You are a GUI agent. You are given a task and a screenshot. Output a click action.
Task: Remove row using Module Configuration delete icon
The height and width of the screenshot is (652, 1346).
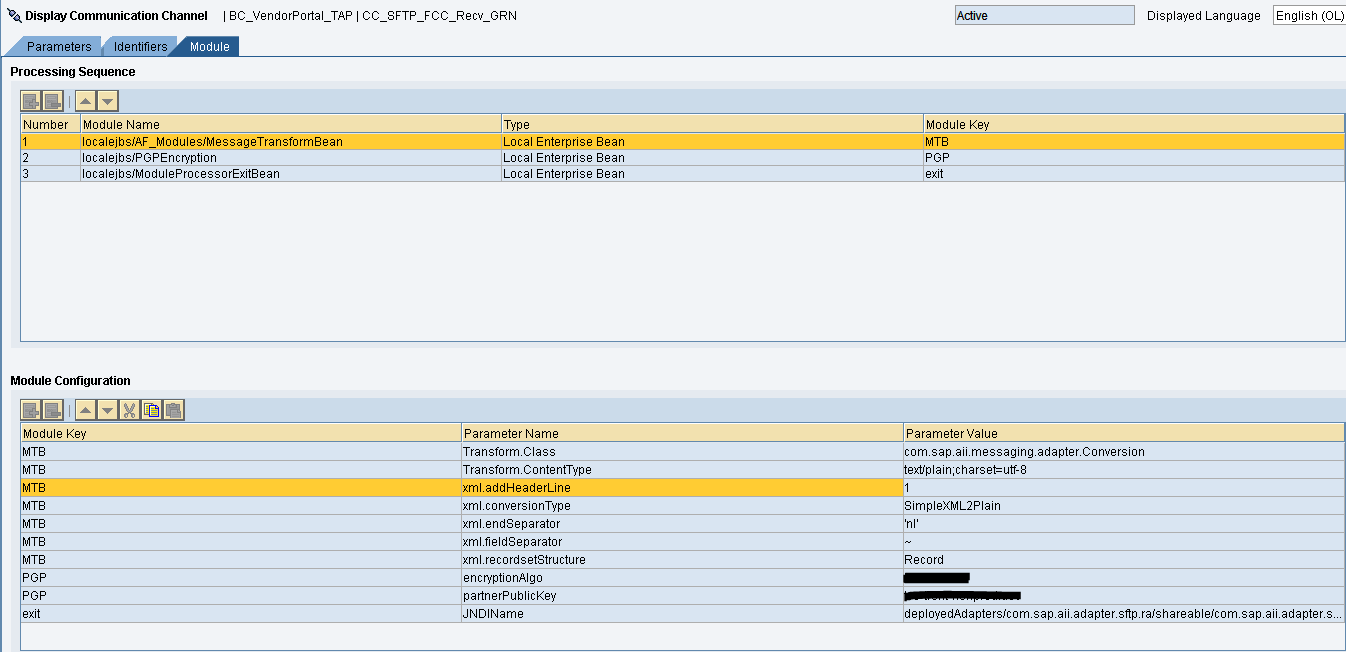pyautogui.click(x=53, y=410)
